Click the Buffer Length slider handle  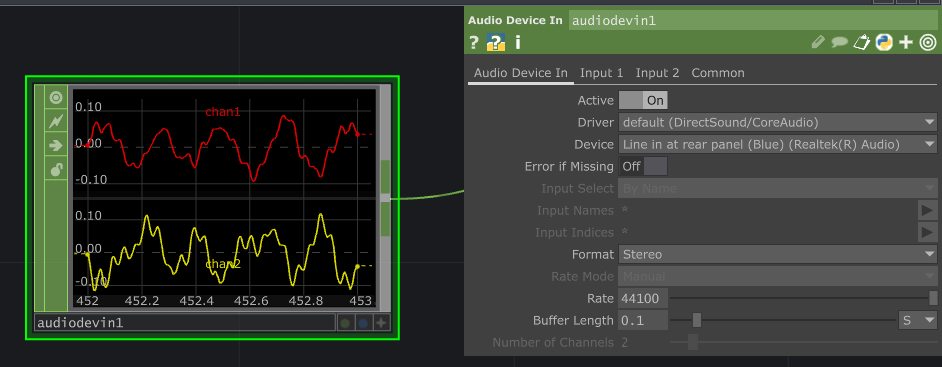click(x=697, y=320)
